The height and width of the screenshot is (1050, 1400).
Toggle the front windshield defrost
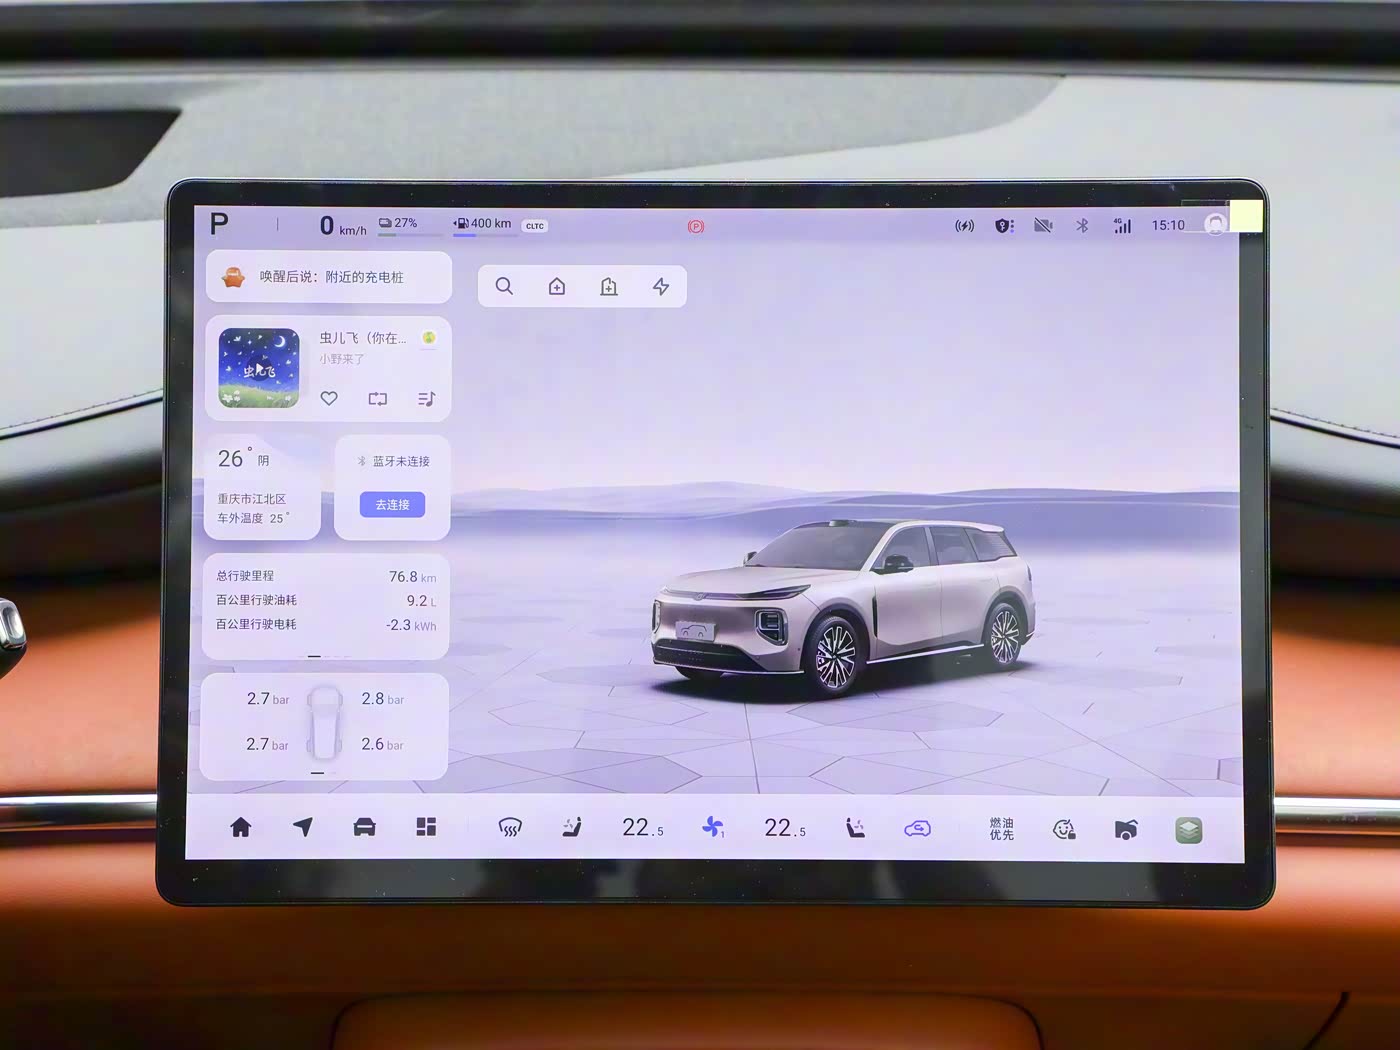(510, 828)
